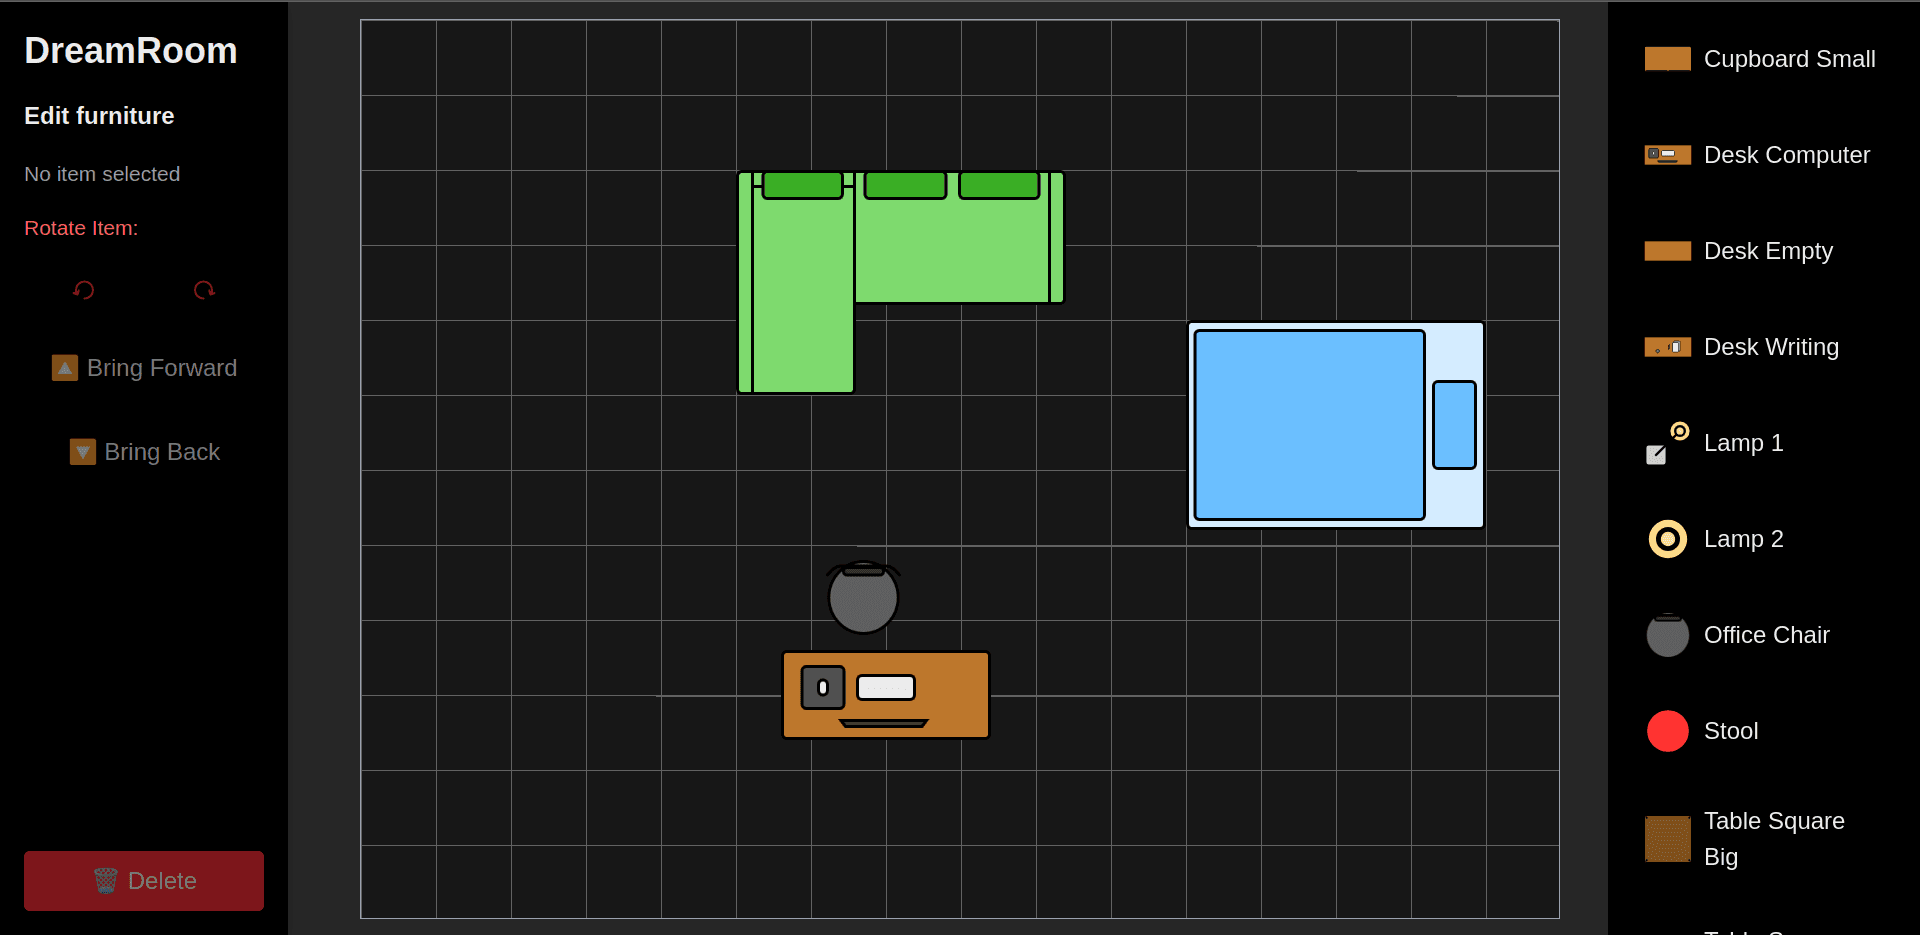Screen dimensions: 1920x935
Task: Select the Desk Writing icon
Action: [x=1667, y=347]
